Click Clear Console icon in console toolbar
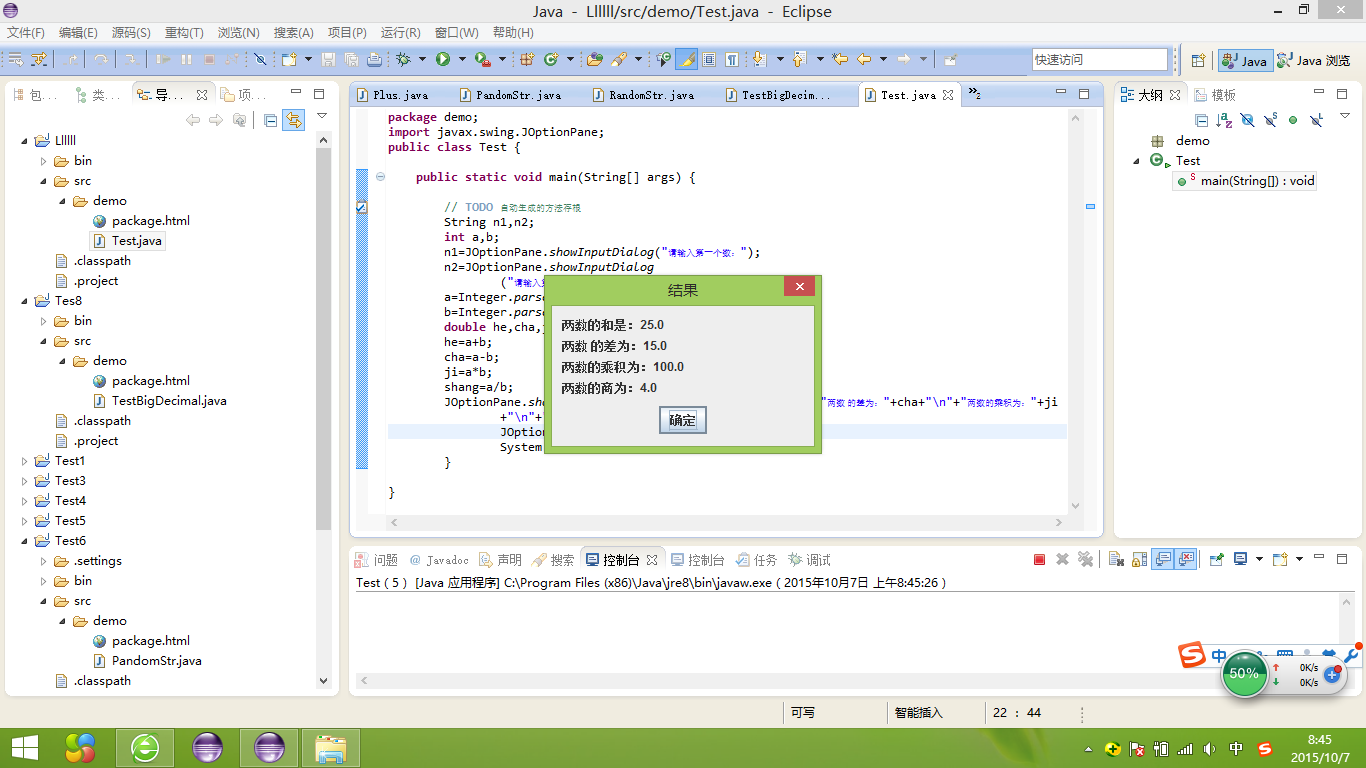 point(1115,560)
